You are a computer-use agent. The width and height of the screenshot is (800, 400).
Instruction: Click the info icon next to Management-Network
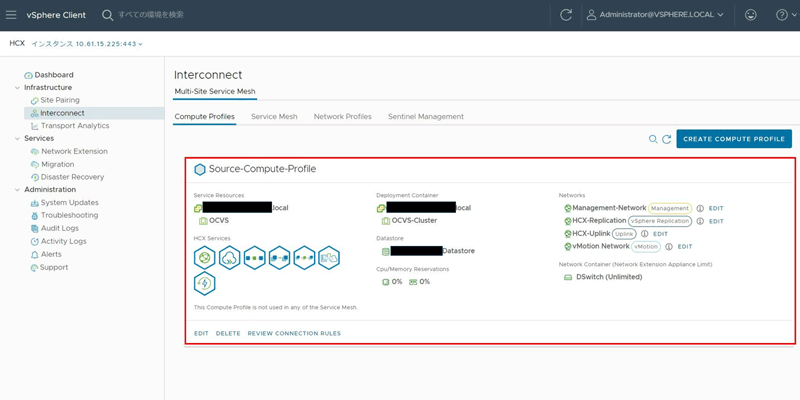(700, 208)
